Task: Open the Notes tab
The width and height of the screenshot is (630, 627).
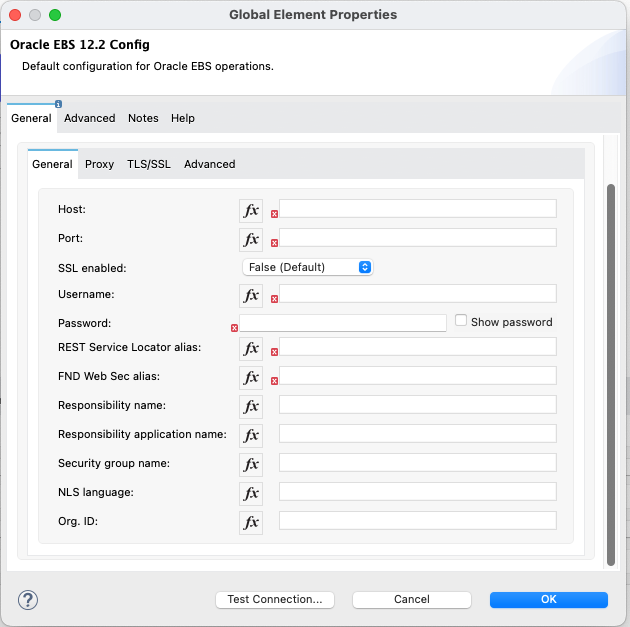Action: (143, 118)
